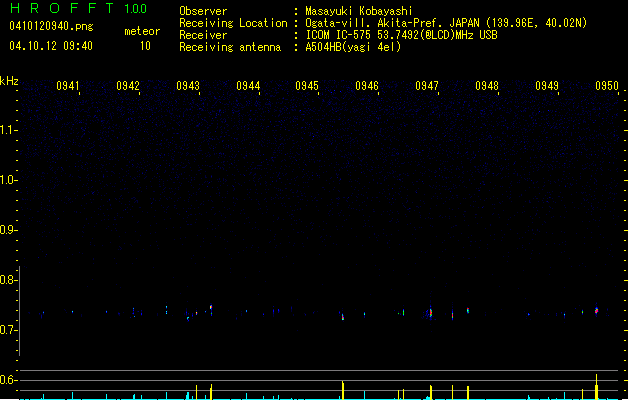The height and width of the screenshot is (400, 629).
Task: Click the 0948 time marker
Action: 487,86
